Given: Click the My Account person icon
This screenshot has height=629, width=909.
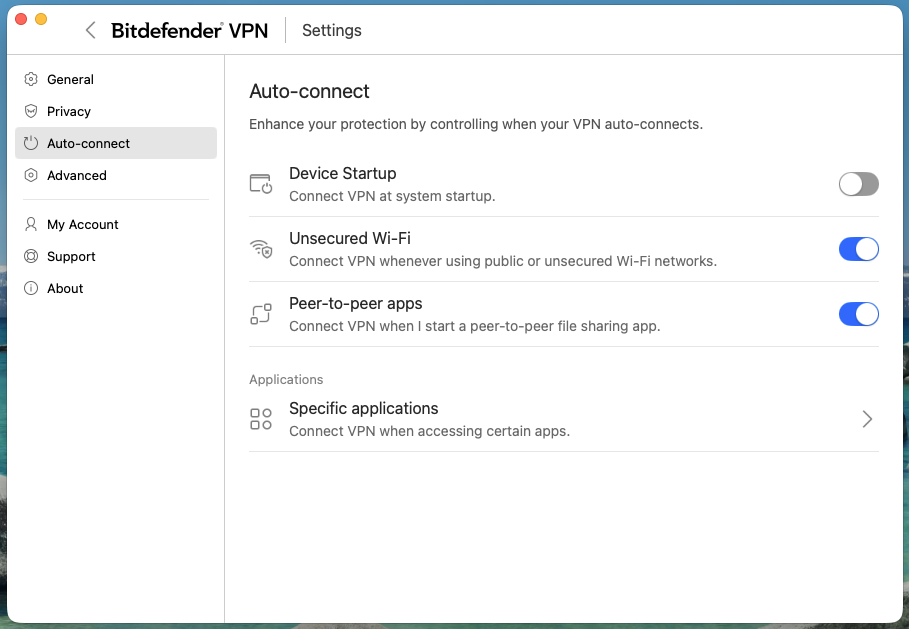Looking at the screenshot, I should [31, 224].
